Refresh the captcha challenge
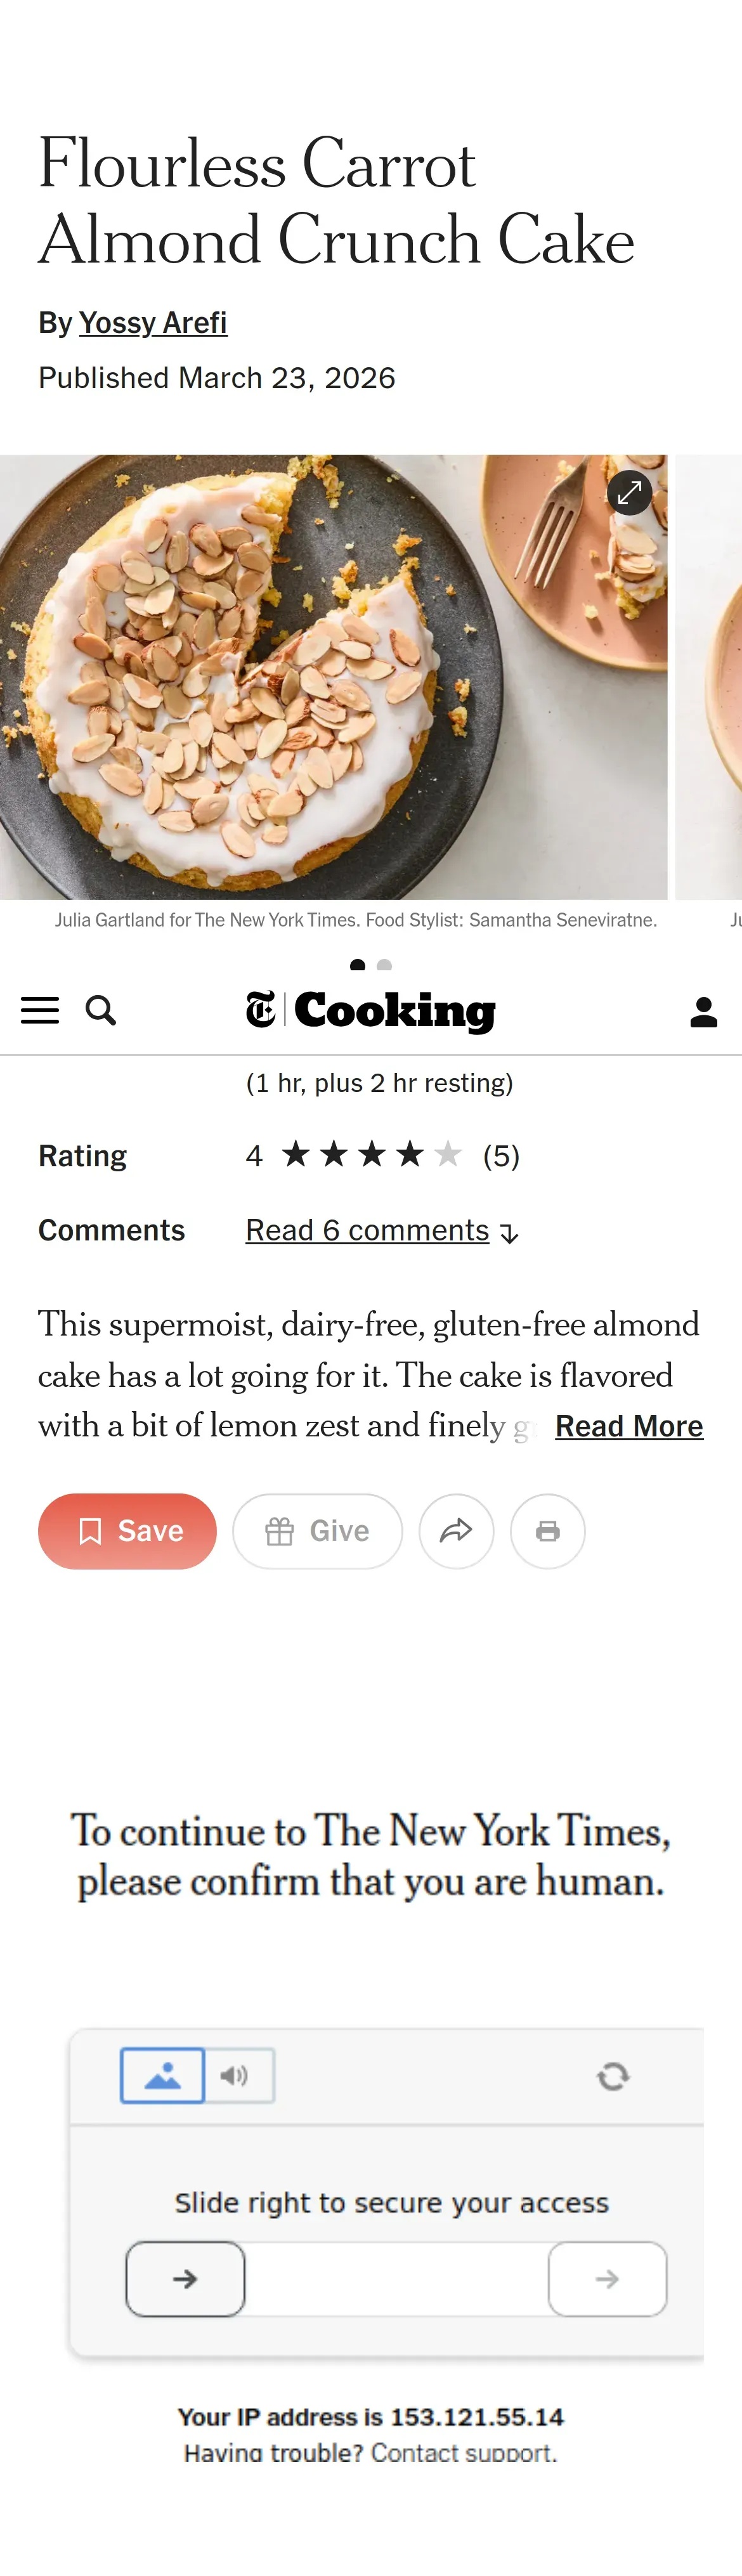The width and height of the screenshot is (742, 2576). pos(613,2076)
